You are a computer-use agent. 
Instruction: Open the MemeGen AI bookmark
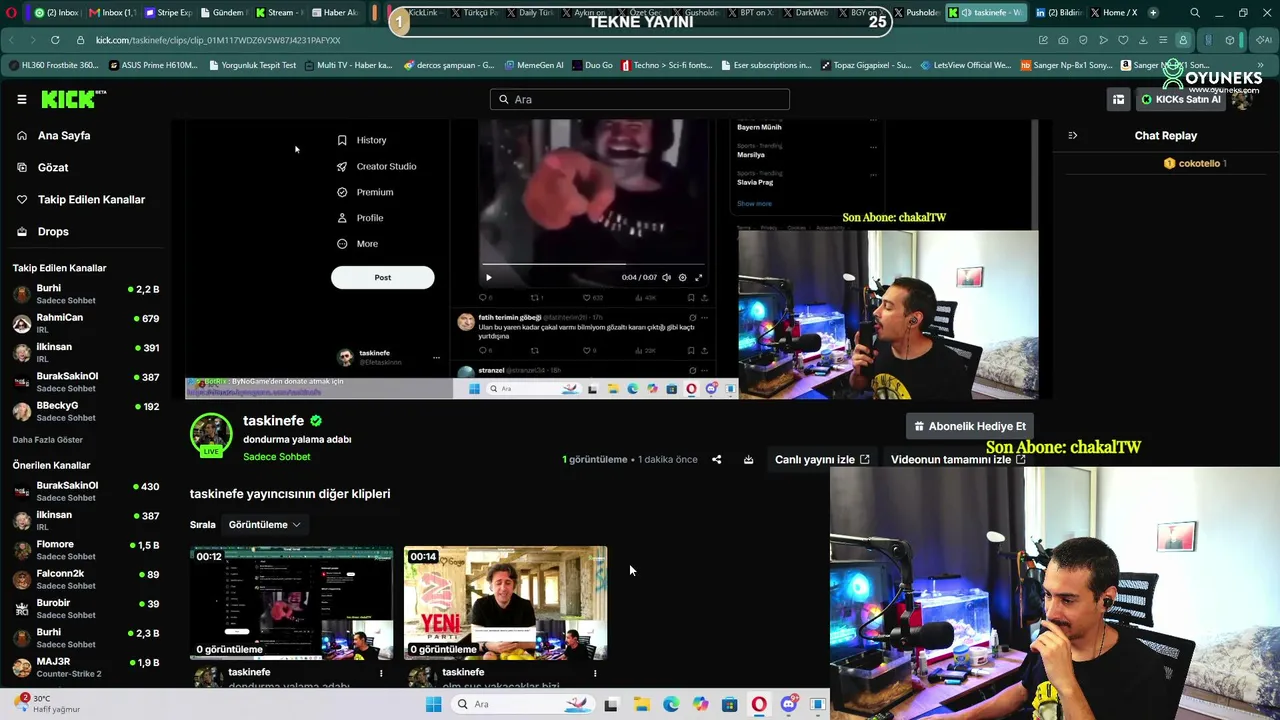[534, 65]
